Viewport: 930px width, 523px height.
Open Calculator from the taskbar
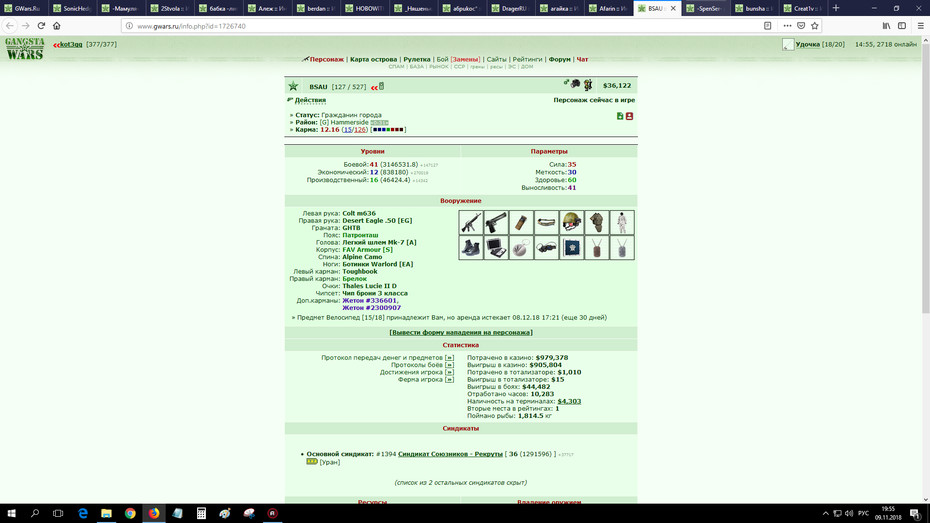point(201,513)
